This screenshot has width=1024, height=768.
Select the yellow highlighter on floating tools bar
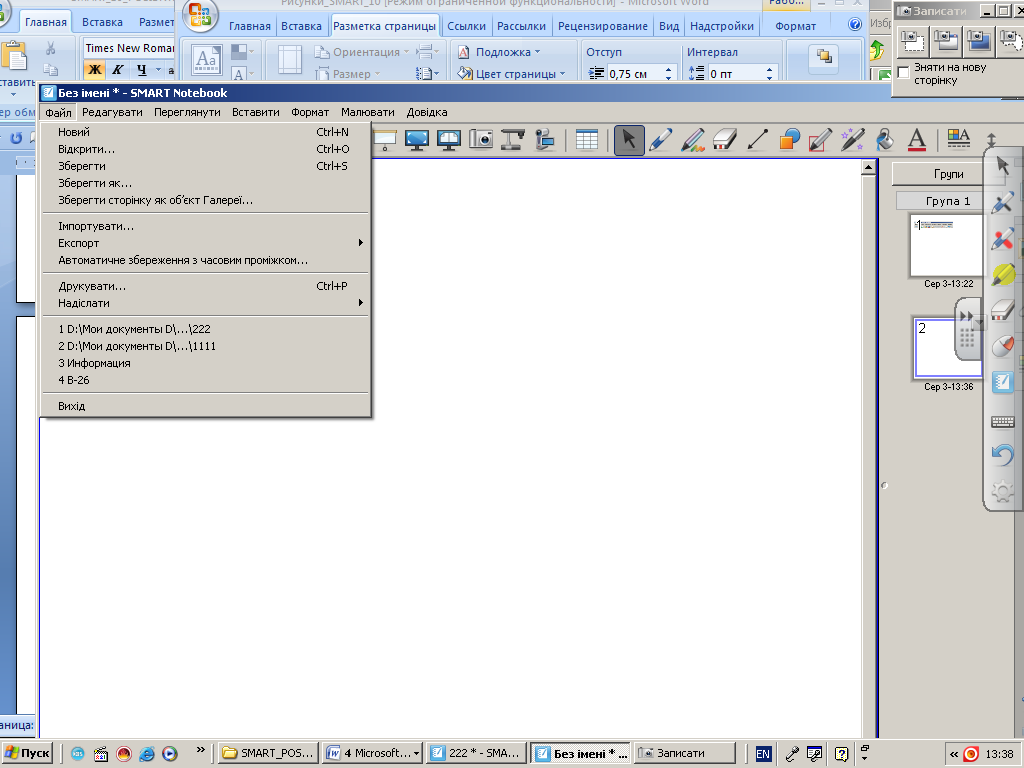tap(1002, 274)
